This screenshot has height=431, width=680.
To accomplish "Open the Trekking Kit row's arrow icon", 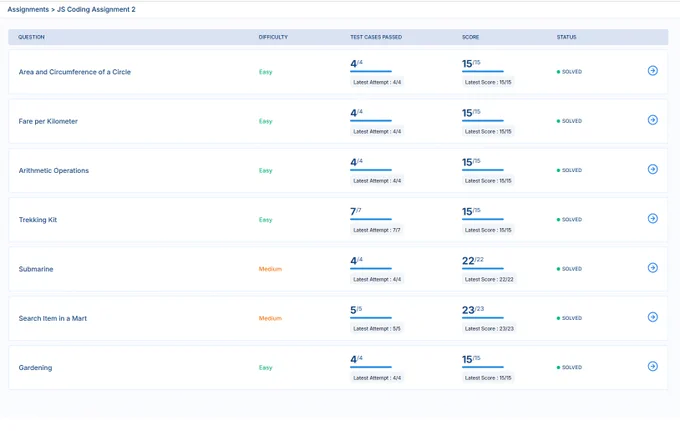I will coord(653,218).
